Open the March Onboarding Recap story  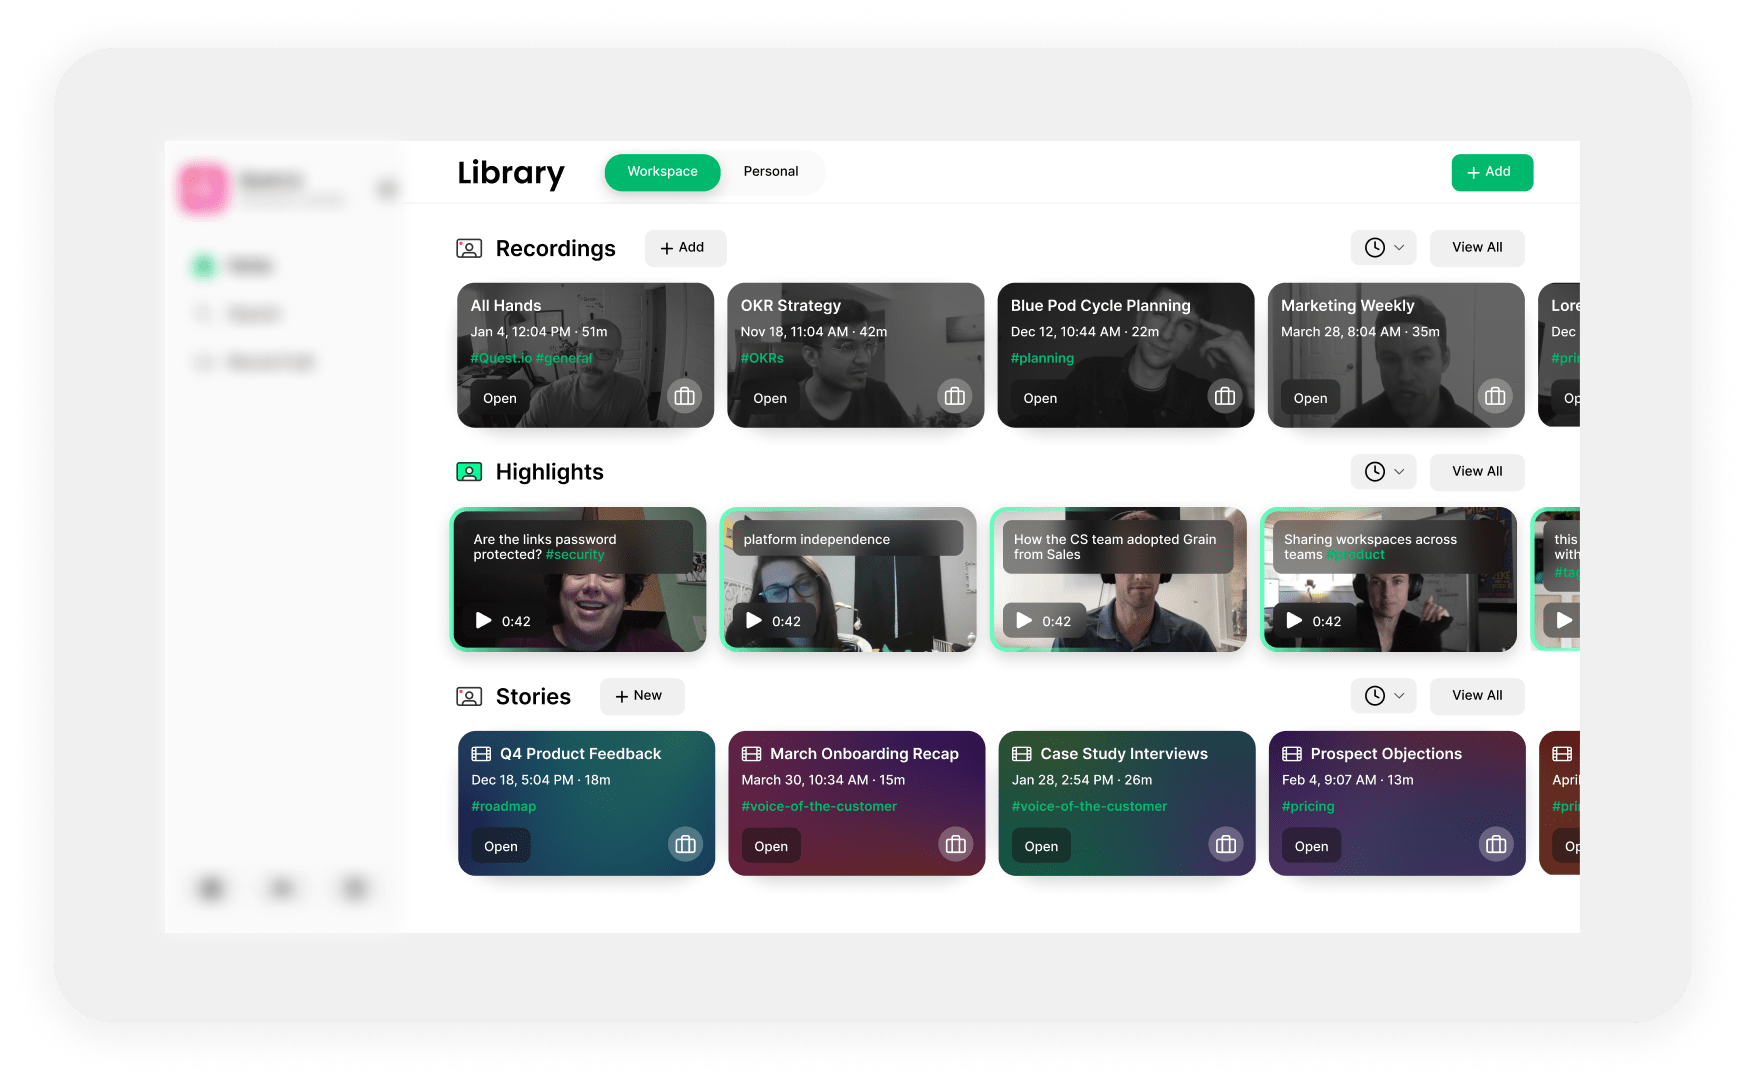click(x=771, y=846)
